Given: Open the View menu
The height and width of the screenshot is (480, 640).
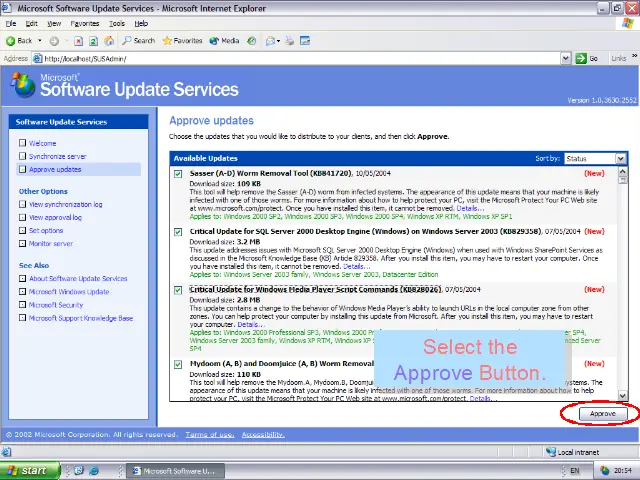Looking at the screenshot, I should 54,24.
